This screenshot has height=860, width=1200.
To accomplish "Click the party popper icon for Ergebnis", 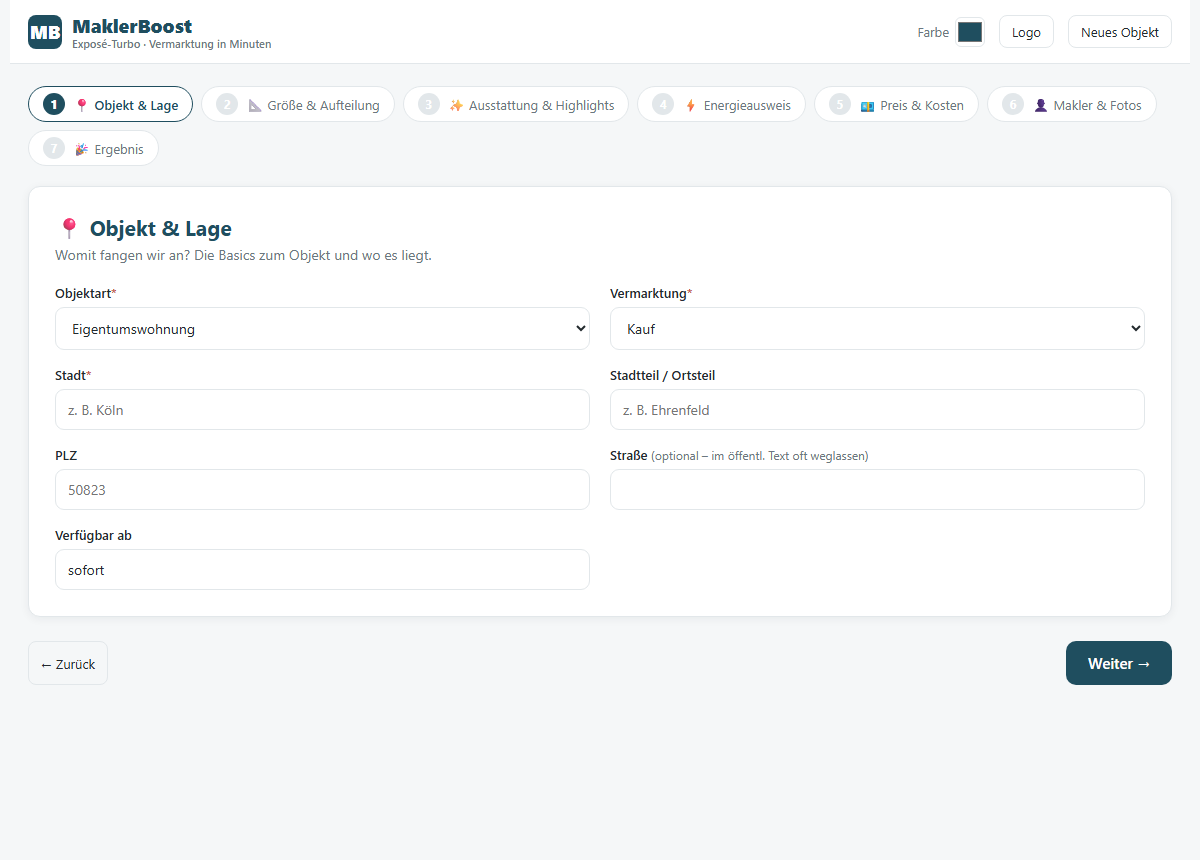I will [81, 149].
